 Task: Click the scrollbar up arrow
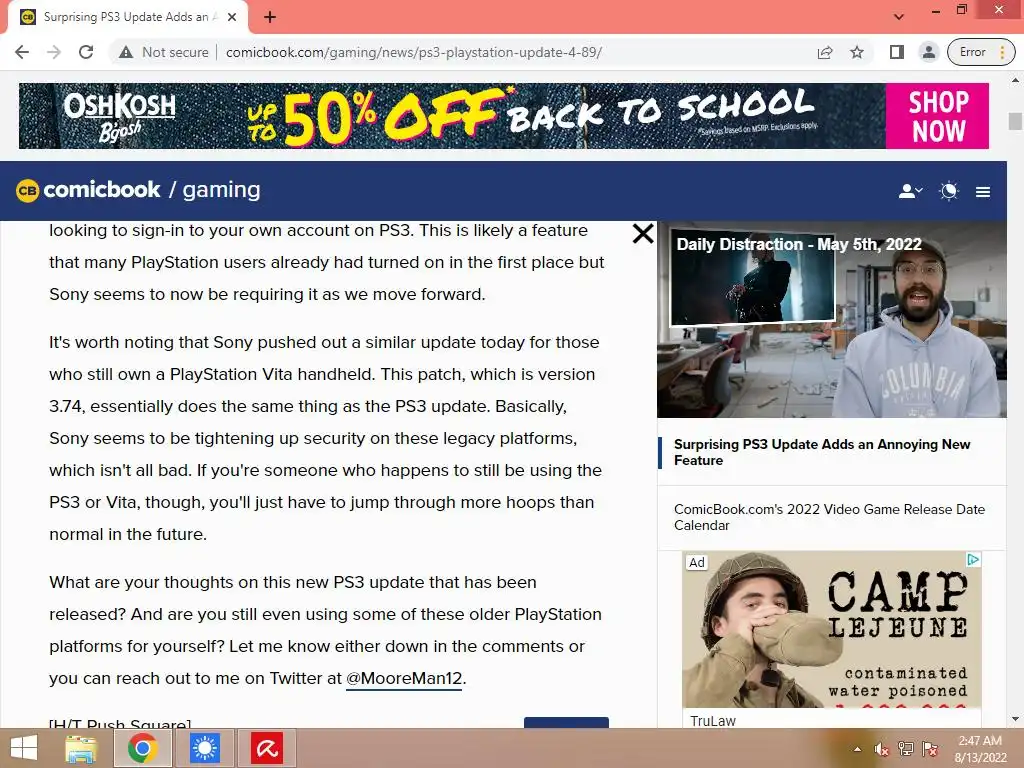(x=1015, y=80)
